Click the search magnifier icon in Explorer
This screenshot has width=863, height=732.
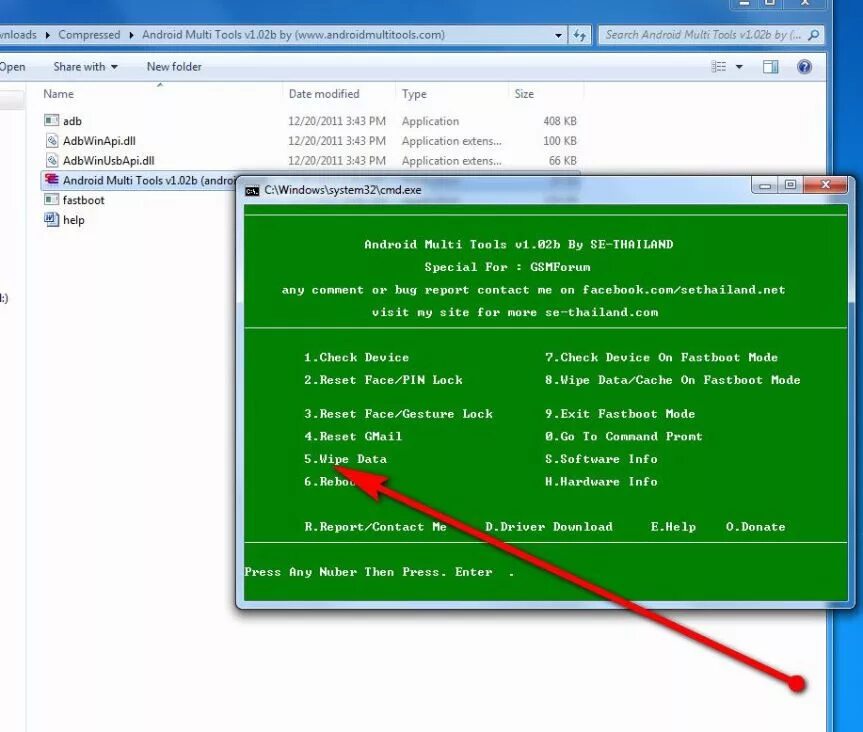click(x=813, y=35)
